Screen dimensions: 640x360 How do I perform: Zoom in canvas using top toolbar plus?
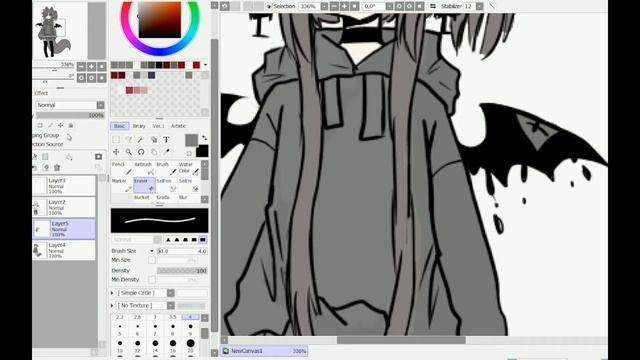(344, 6)
